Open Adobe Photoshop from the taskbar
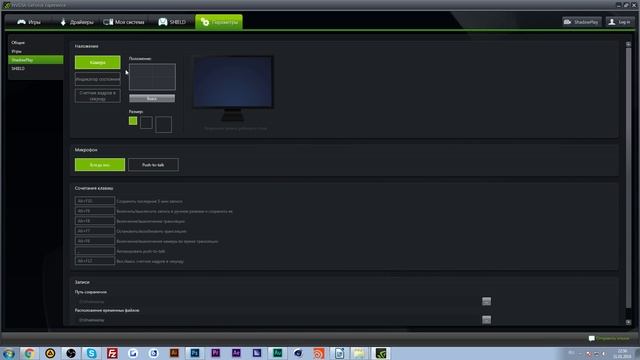Viewport: 640px width, 360px height. (195, 353)
